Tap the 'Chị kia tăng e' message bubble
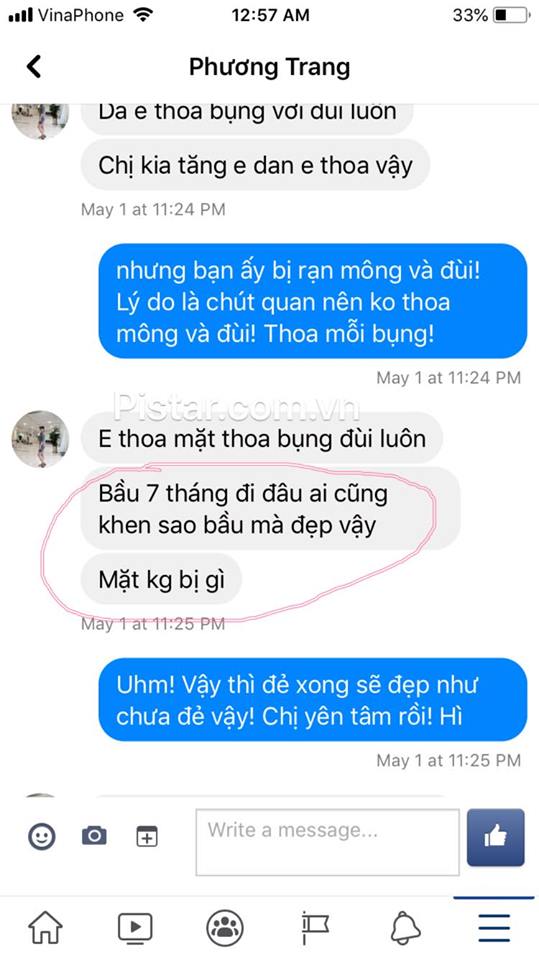 (x=255, y=165)
